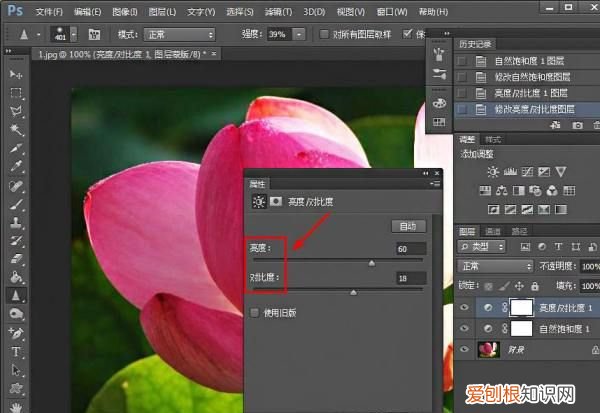Open the 图像(I) menu
This screenshot has width=600, height=413.
pyautogui.click(x=125, y=12)
